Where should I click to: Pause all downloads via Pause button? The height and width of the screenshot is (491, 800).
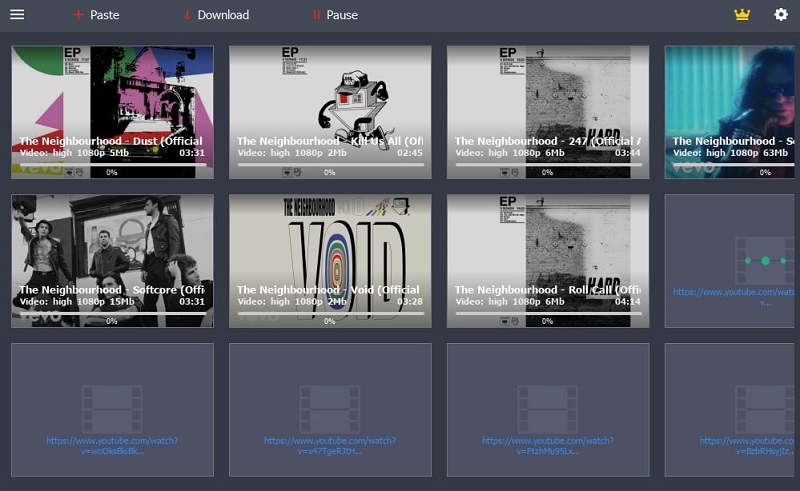click(x=335, y=15)
